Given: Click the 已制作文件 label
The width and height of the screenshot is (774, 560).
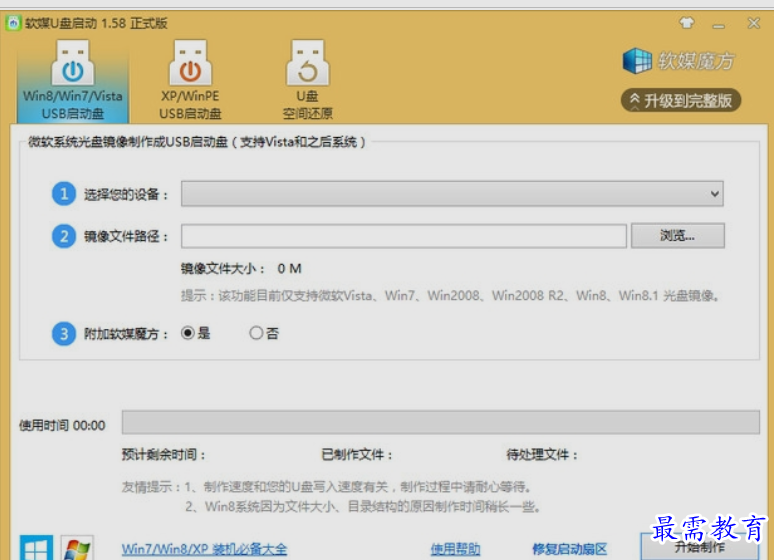Looking at the screenshot, I should pos(357,454).
